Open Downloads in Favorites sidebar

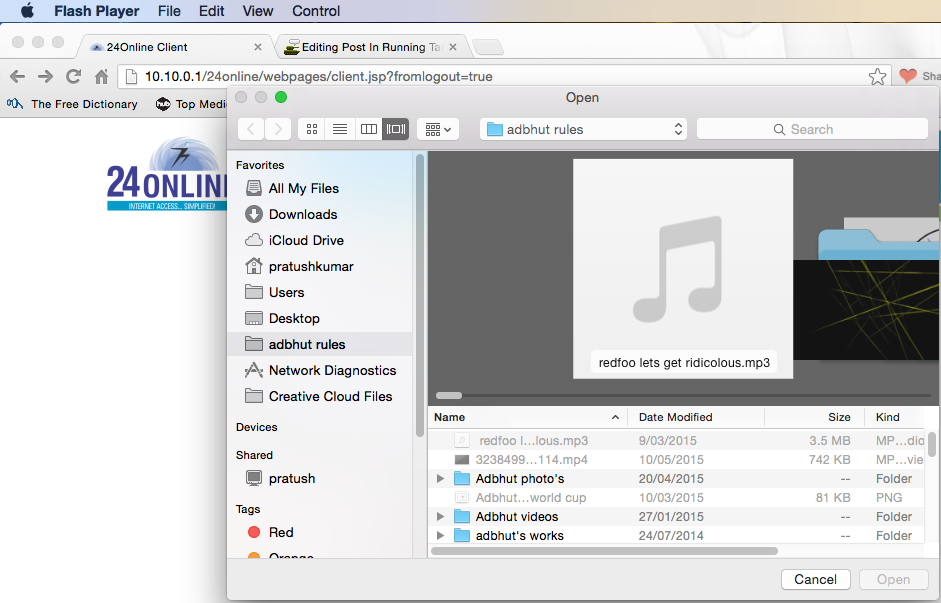(x=302, y=214)
